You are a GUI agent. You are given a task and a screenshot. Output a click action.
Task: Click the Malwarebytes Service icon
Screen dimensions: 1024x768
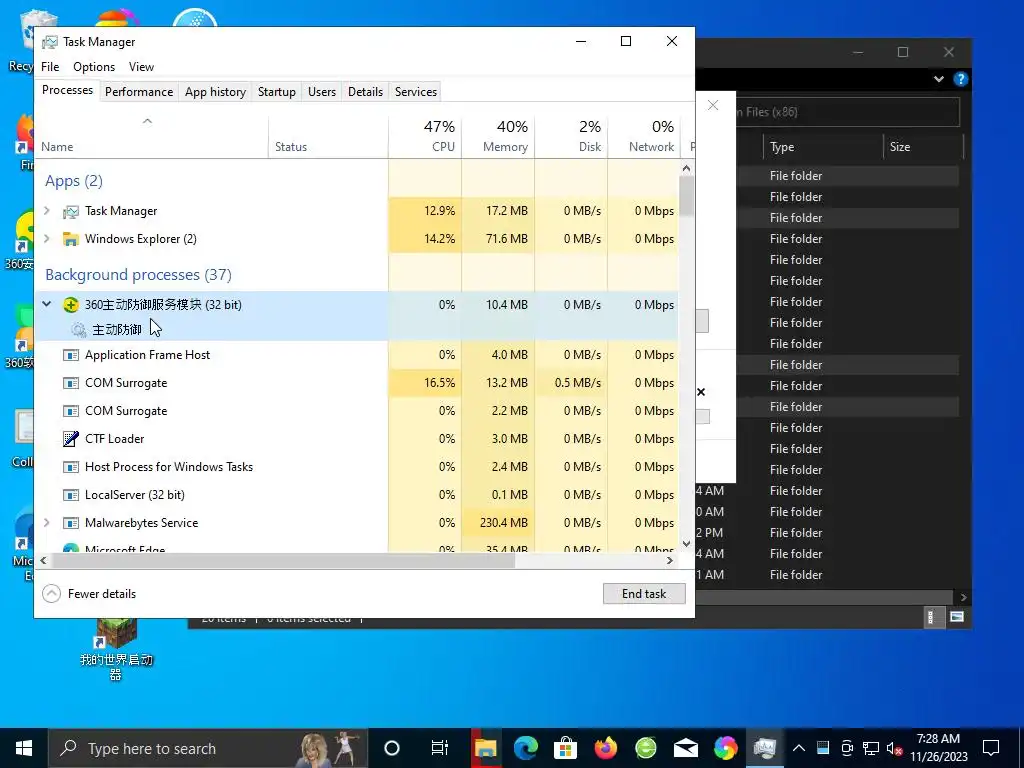(71, 523)
